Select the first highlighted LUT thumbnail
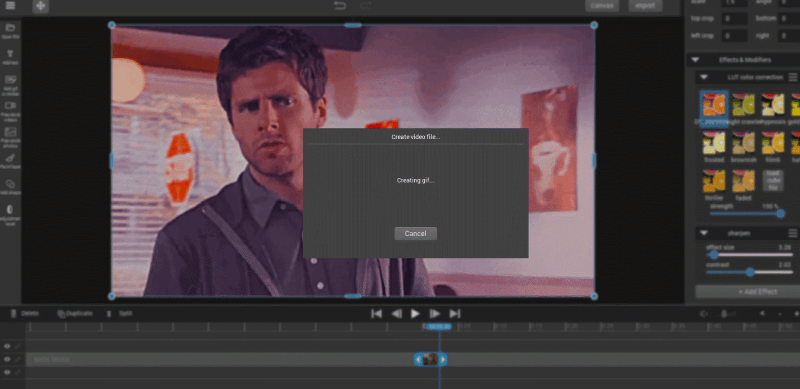Image resolution: width=800 pixels, height=389 pixels. [714, 105]
